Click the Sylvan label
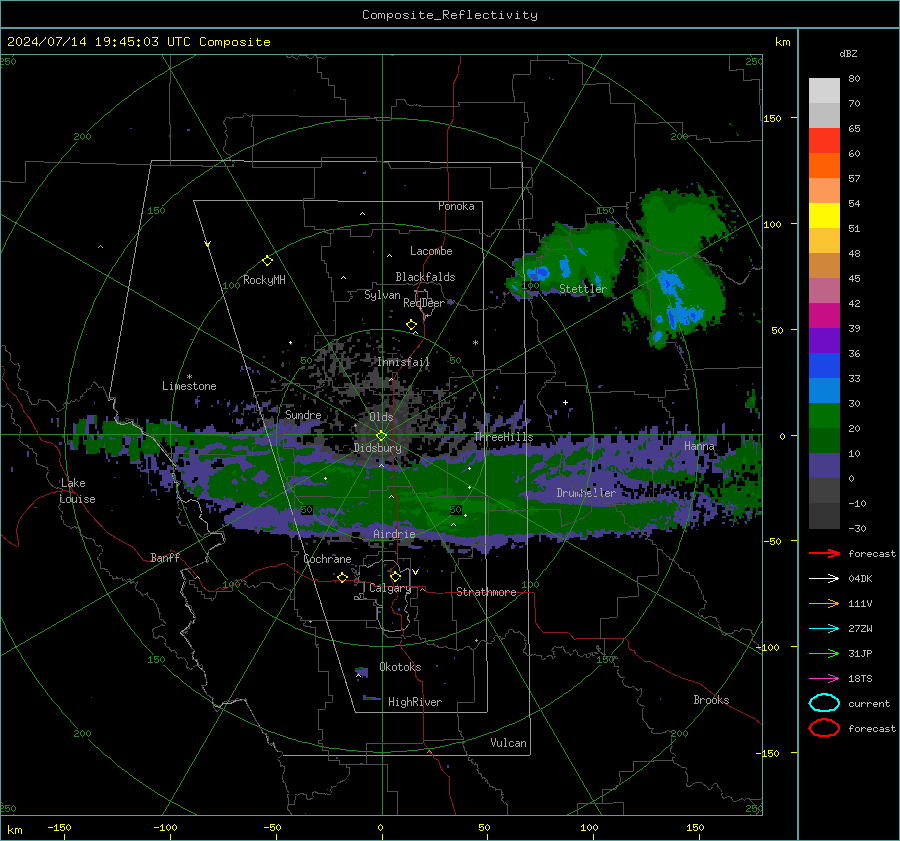 pyautogui.click(x=382, y=295)
